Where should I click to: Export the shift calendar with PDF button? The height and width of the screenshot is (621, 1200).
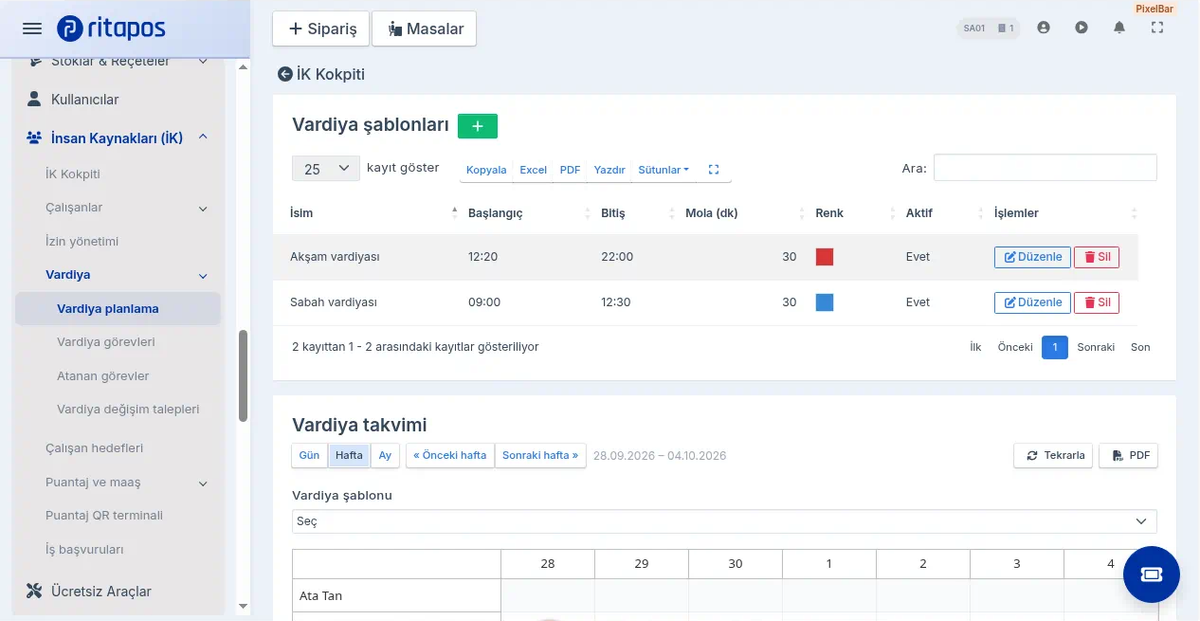pos(1128,455)
